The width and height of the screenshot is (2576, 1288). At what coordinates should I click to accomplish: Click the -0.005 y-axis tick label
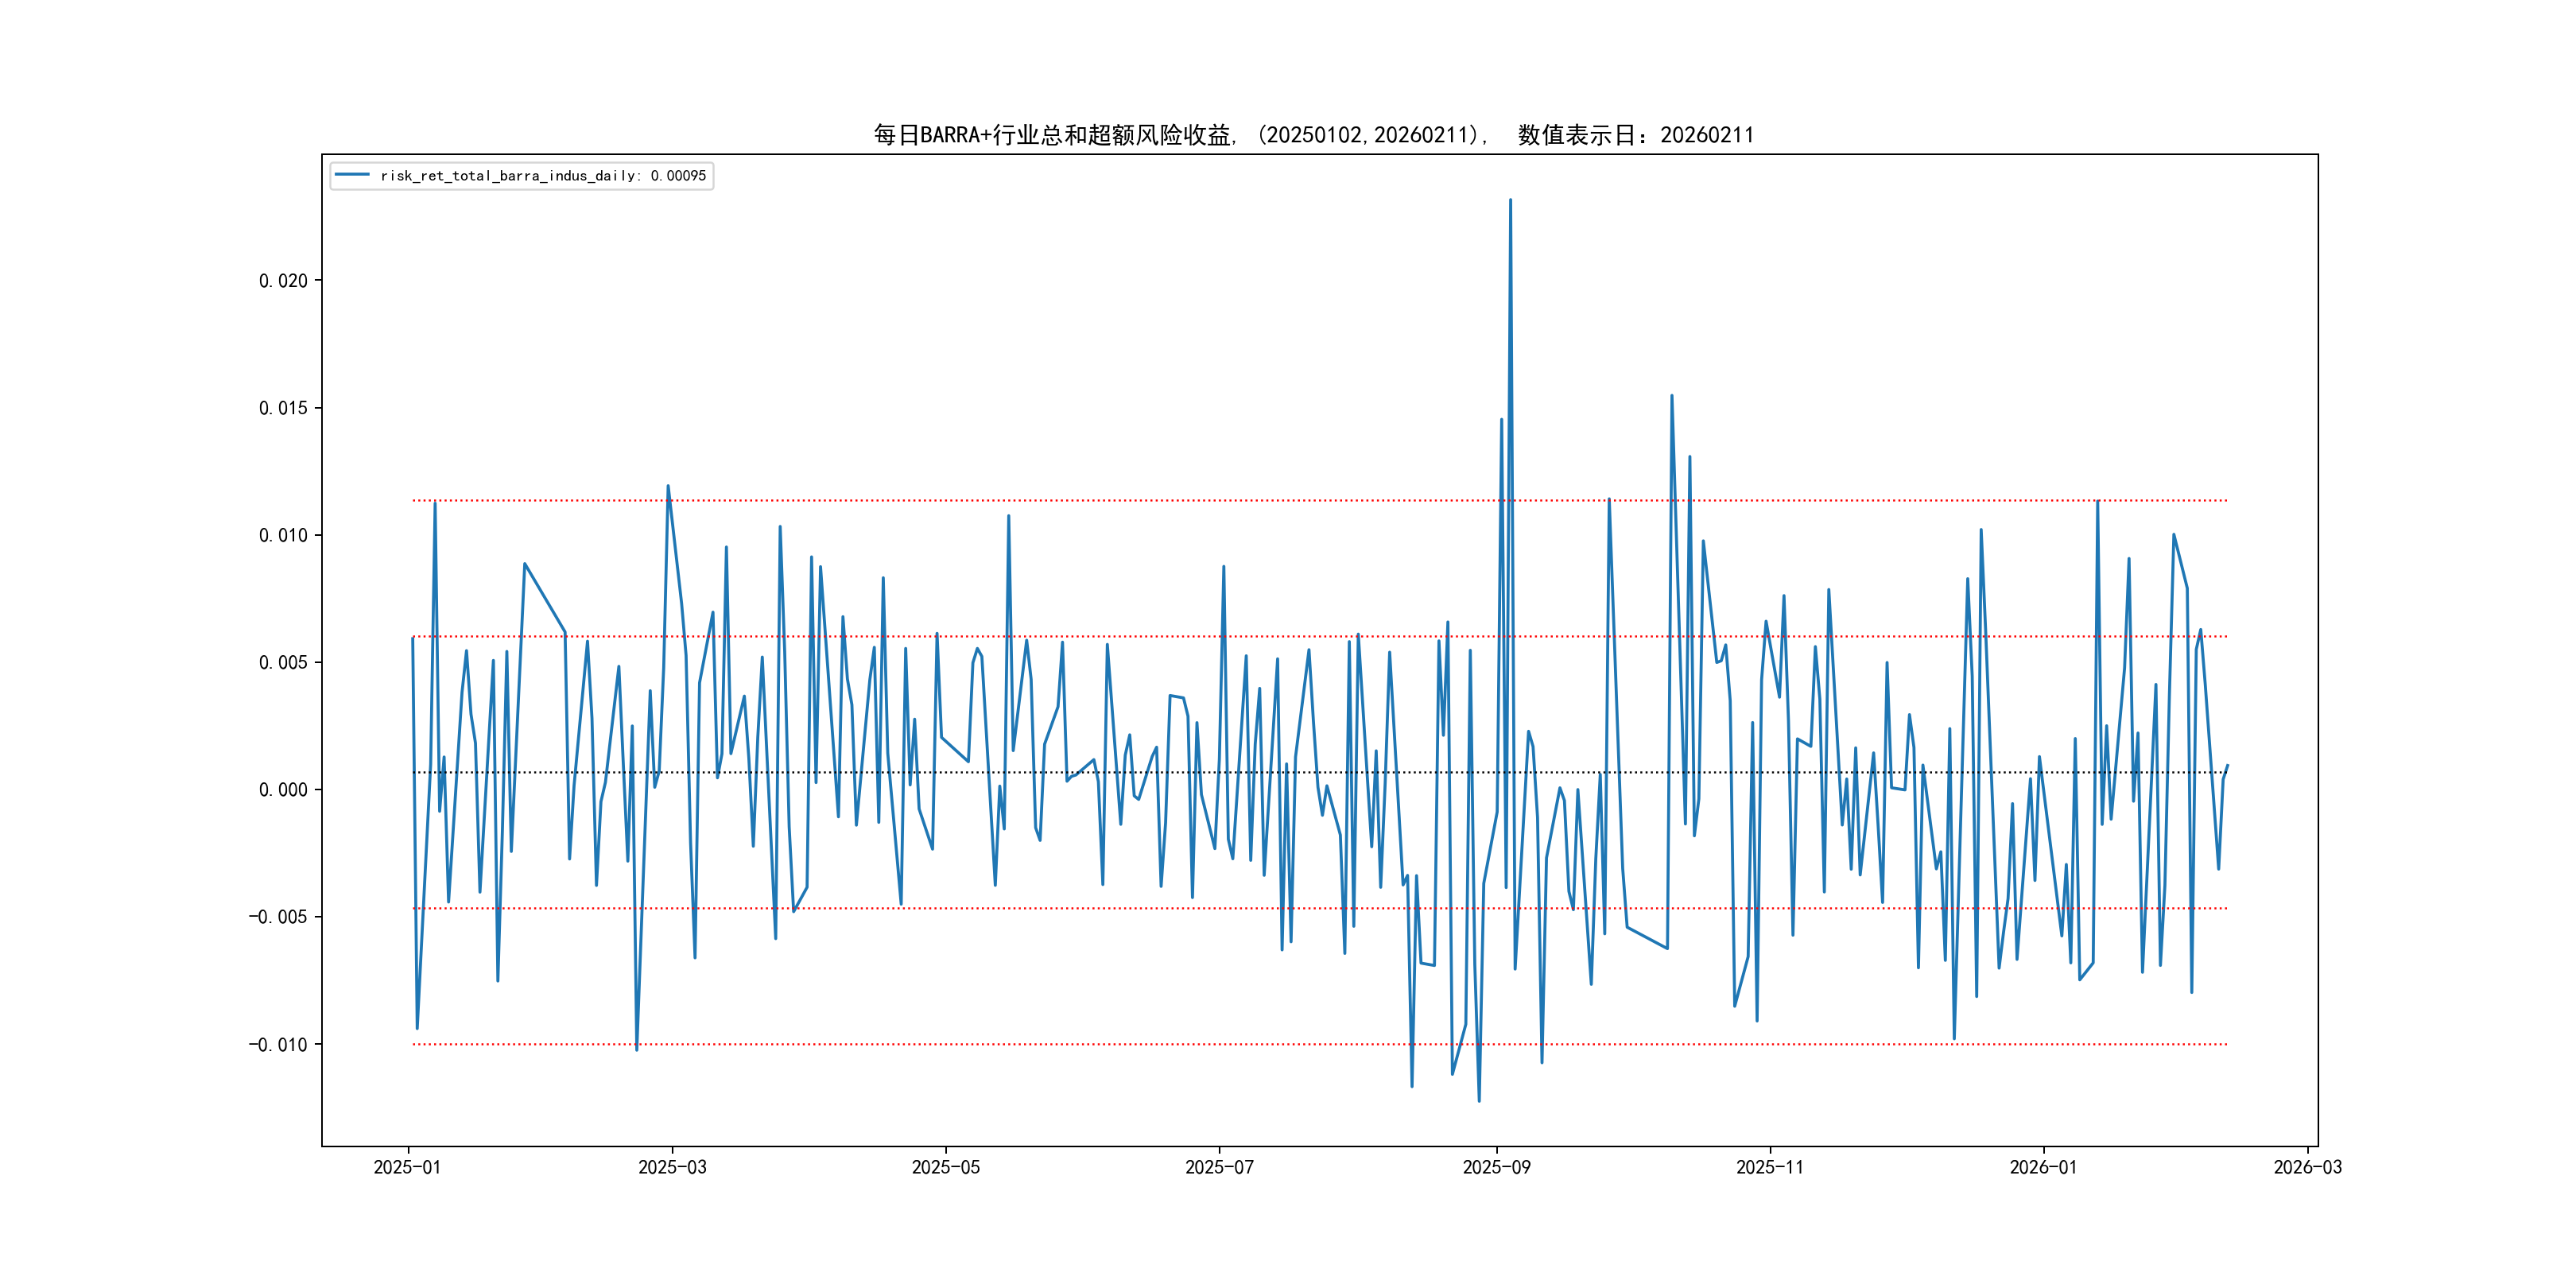point(278,917)
